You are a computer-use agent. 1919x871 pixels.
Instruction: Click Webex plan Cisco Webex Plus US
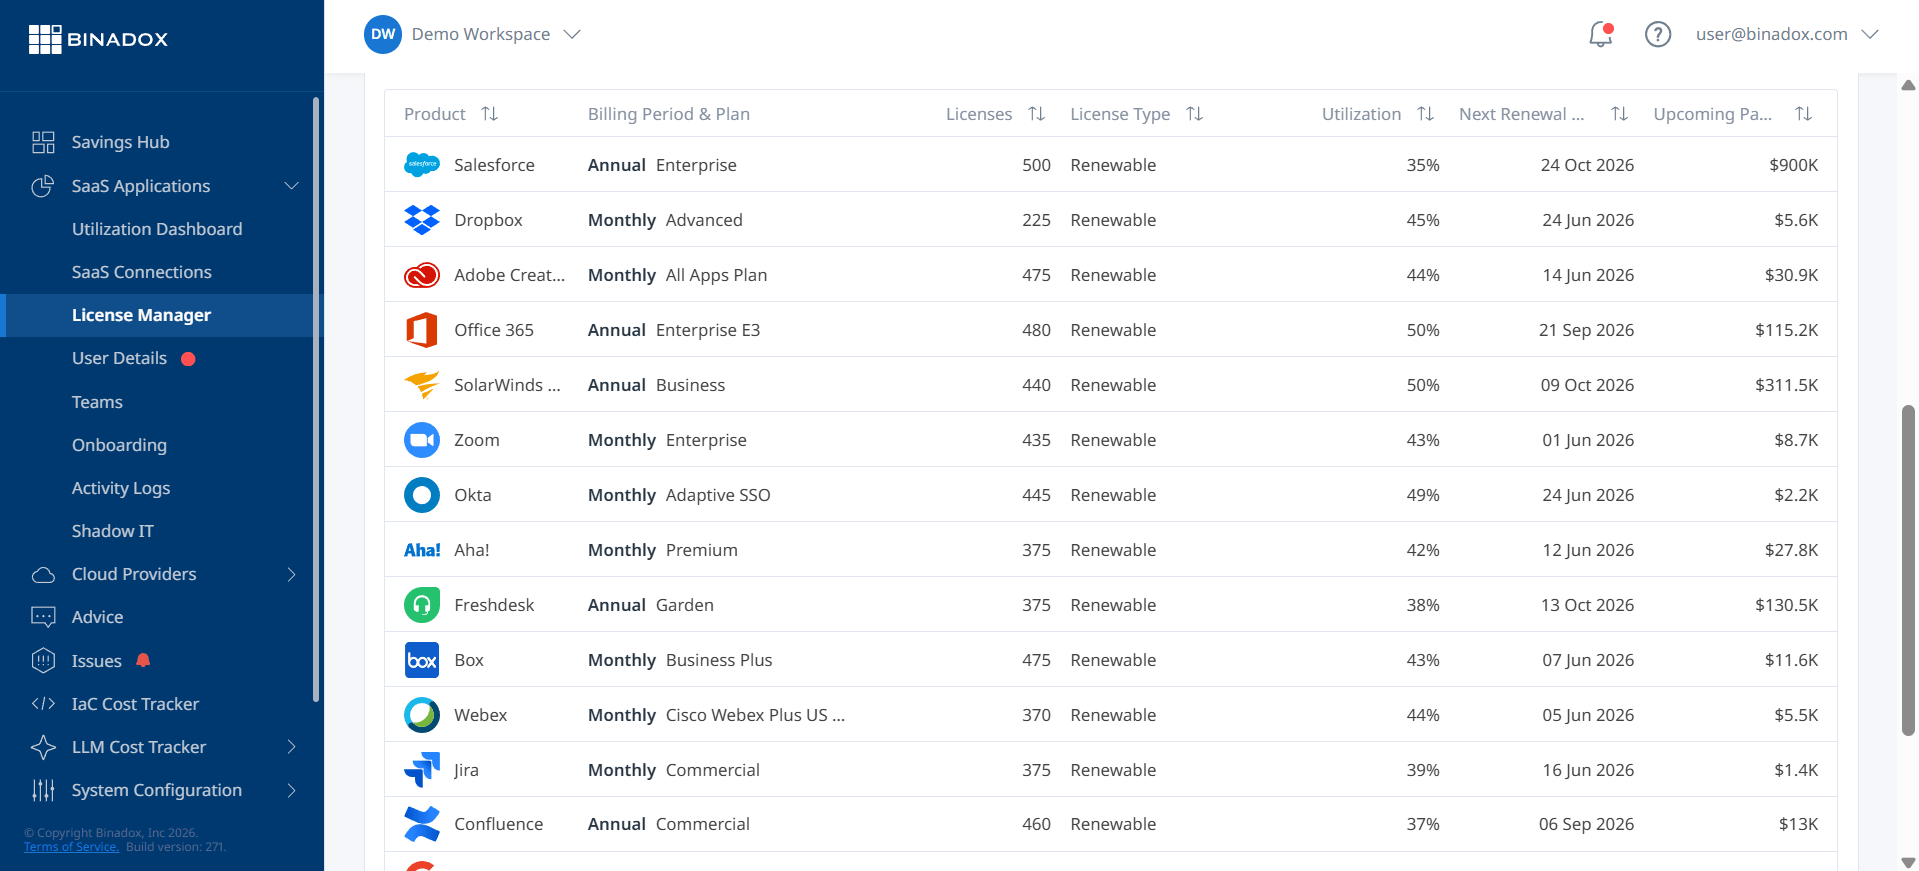pos(755,715)
